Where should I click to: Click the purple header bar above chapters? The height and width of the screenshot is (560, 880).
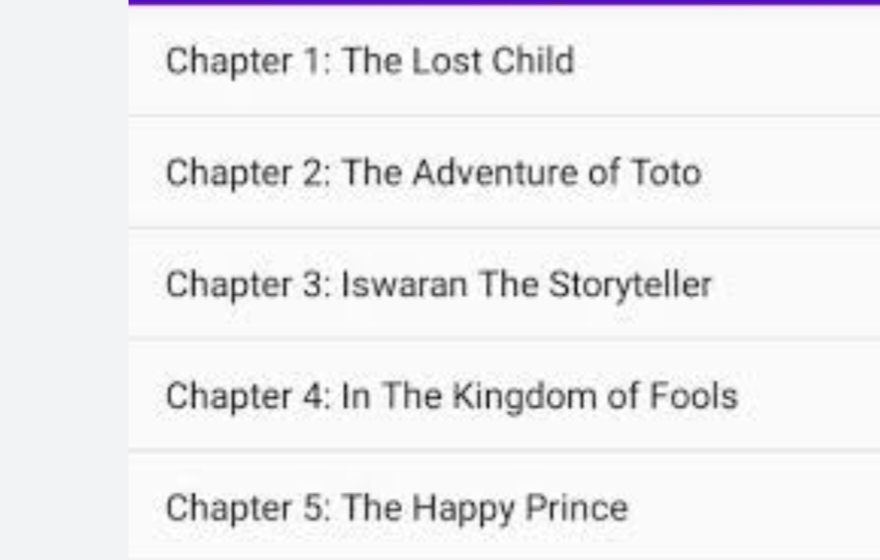pyautogui.click(x=504, y=2)
